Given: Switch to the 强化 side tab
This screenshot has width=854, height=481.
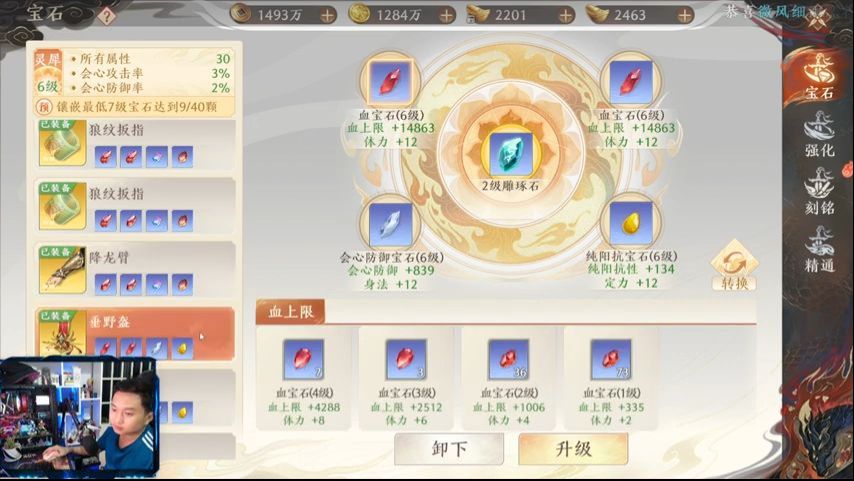Looking at the screenshot, I should point(819,135).
